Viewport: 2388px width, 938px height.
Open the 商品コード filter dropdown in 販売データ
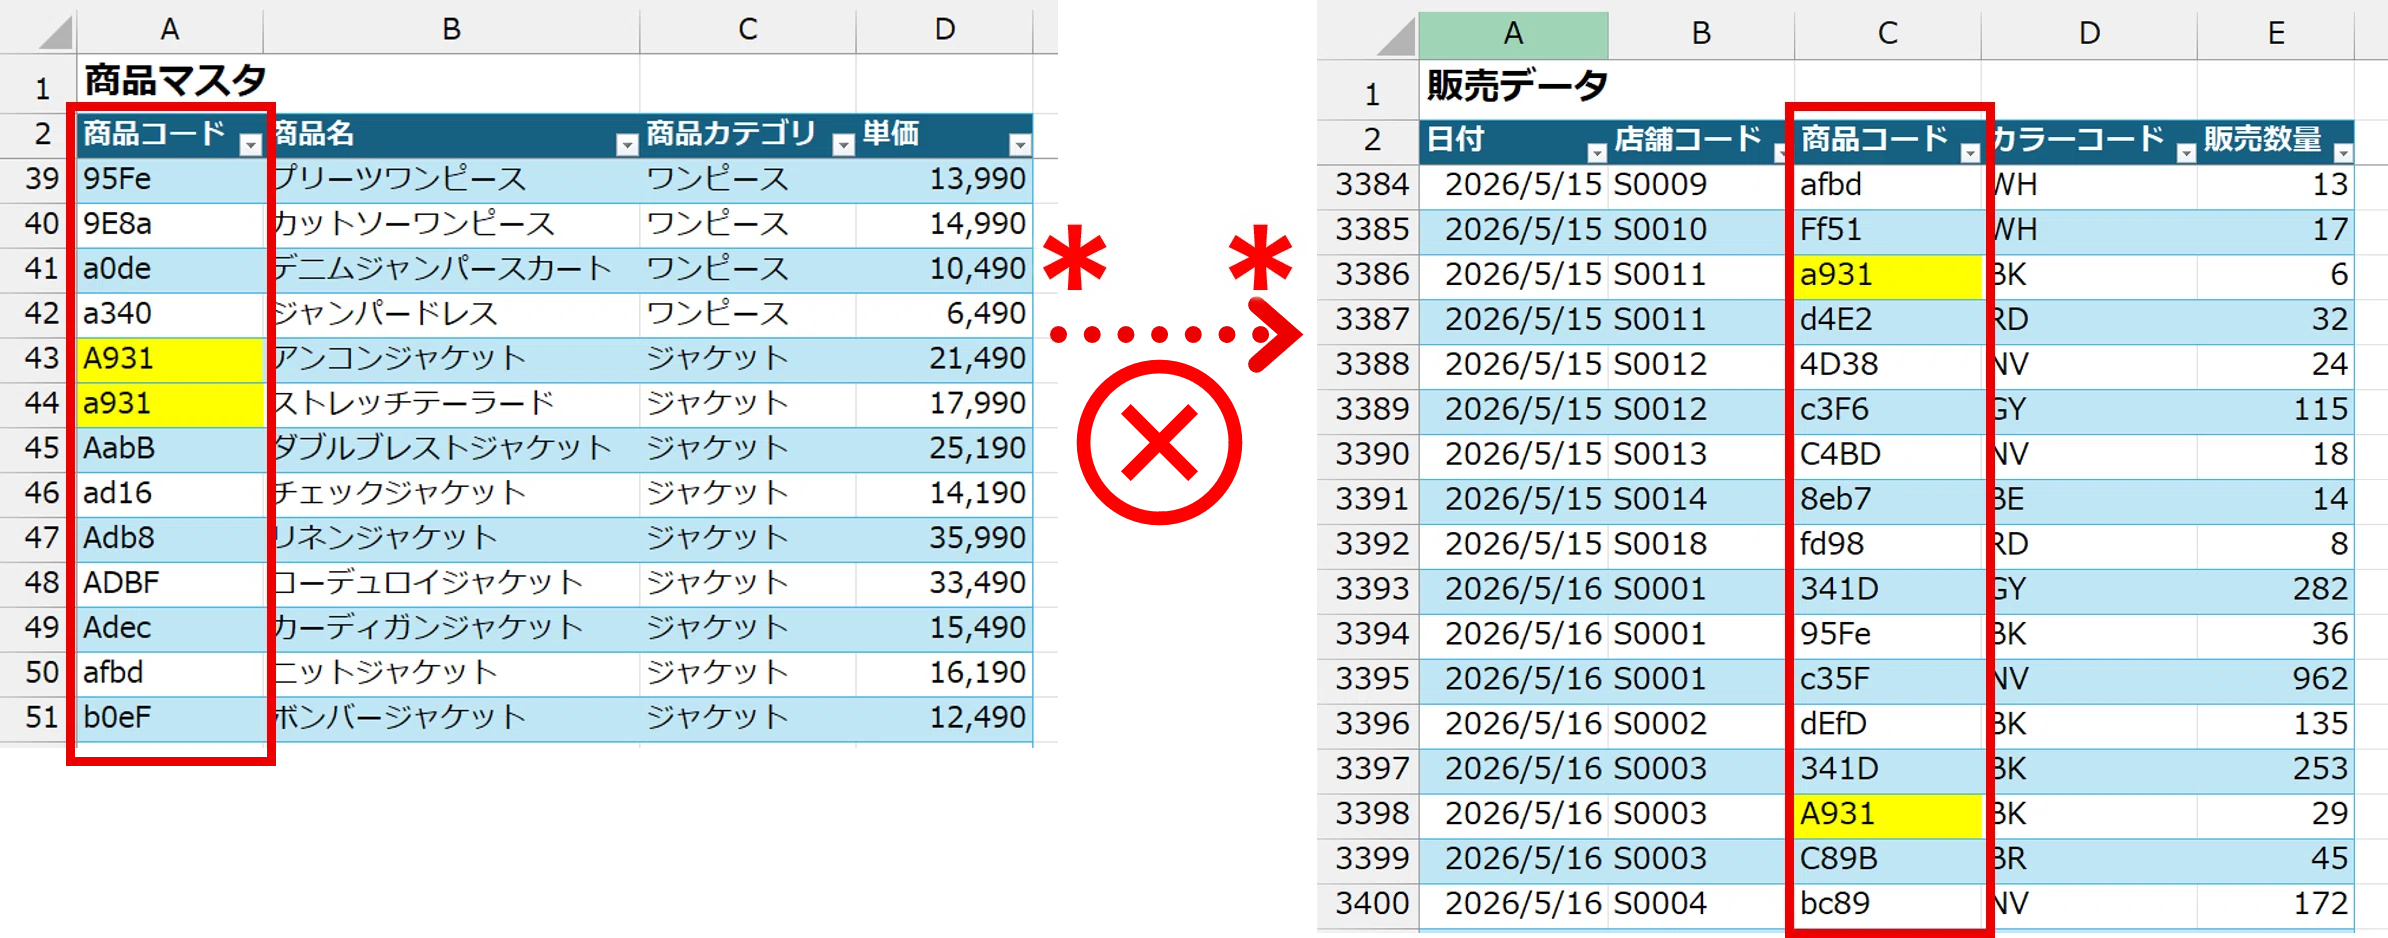click(x=1970, y=152)
